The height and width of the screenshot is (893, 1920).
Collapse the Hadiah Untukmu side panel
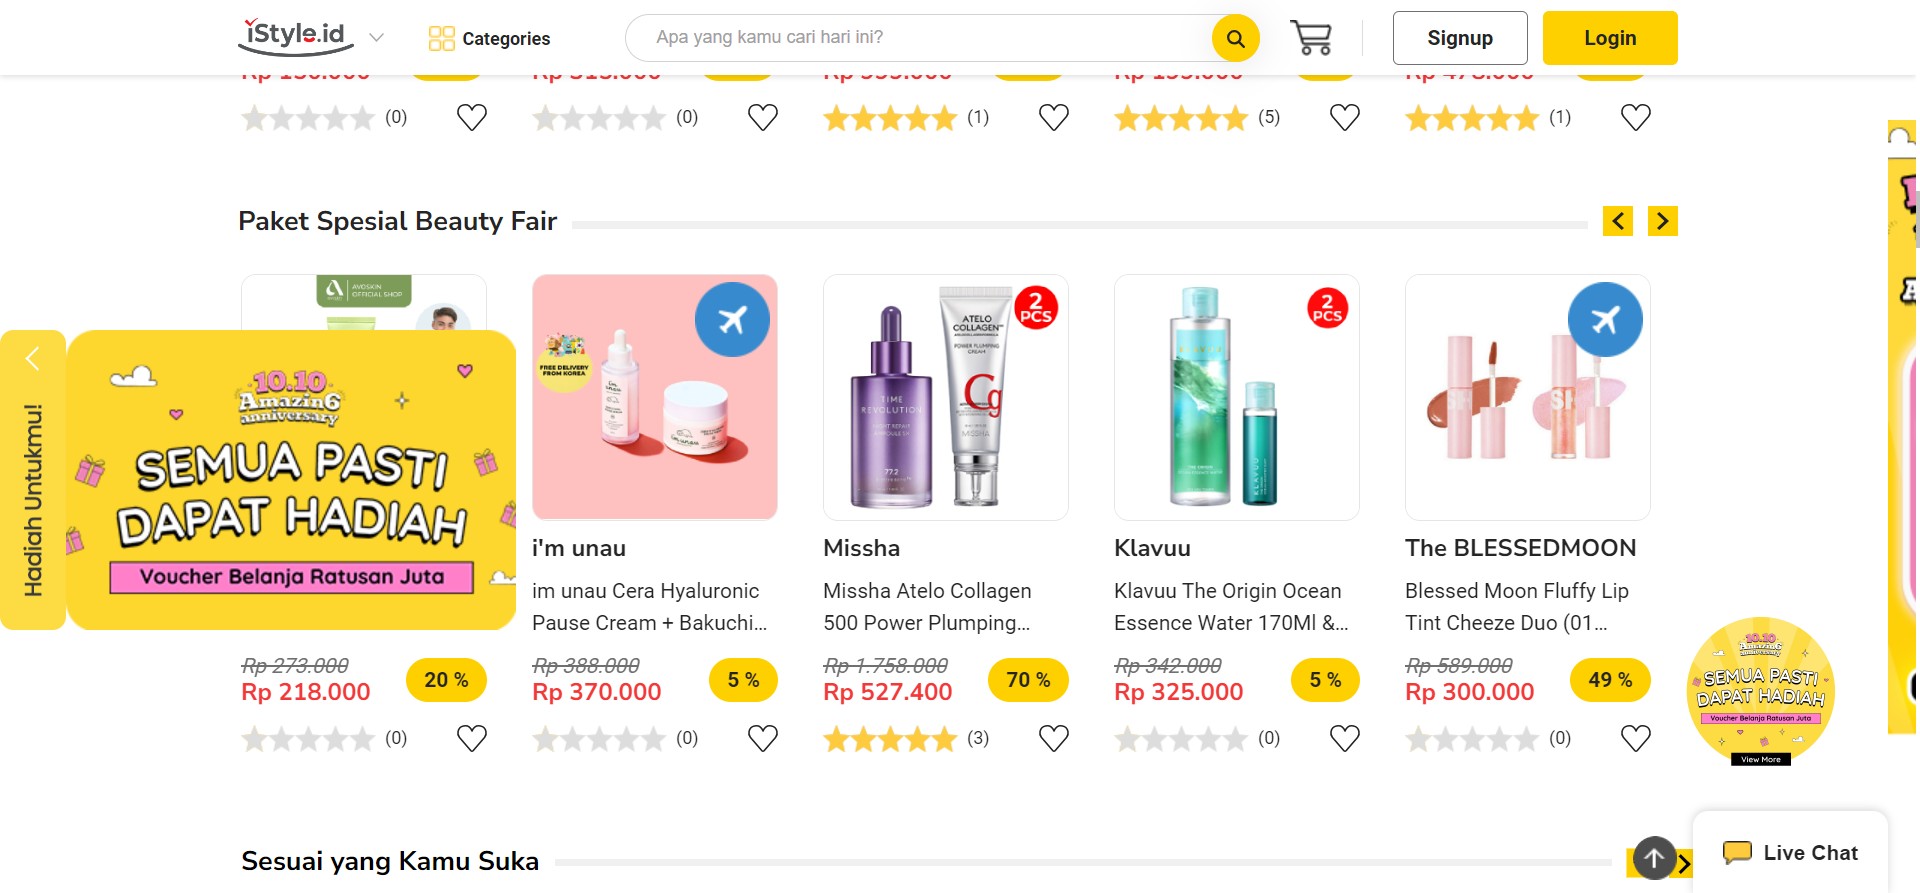tap(33, 358)
